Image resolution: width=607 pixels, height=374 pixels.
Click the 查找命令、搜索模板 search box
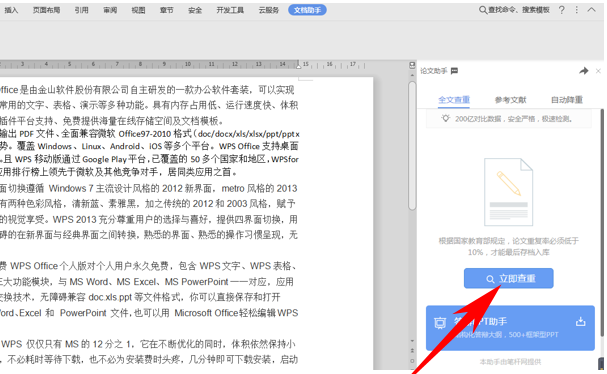pyautogui.click(x=514, y=10)
